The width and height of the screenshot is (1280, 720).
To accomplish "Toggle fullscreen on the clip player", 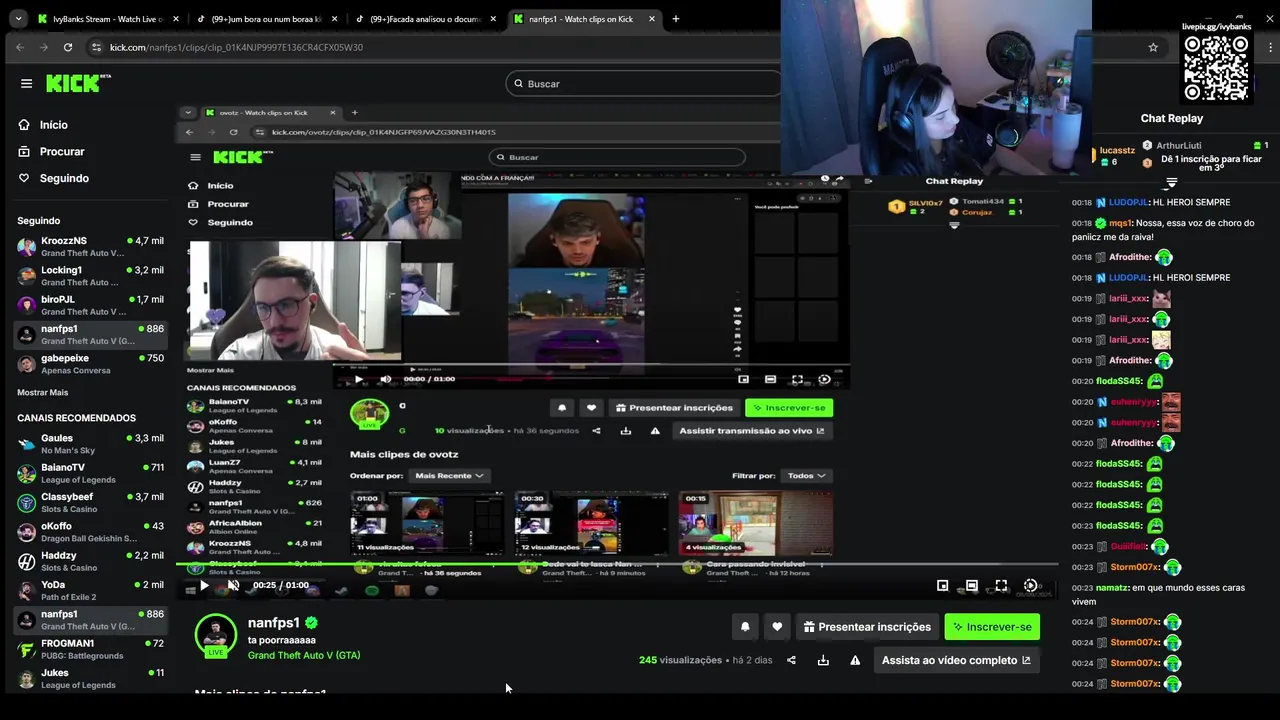I will point(1001,586).
